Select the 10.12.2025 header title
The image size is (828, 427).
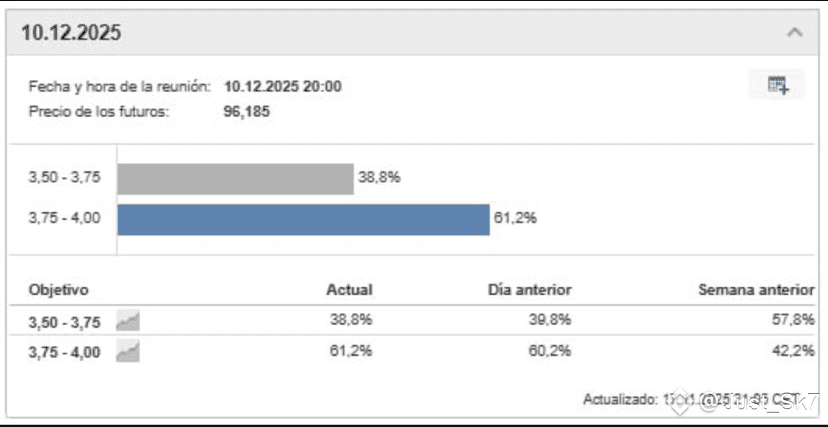(x=71, y=33)
